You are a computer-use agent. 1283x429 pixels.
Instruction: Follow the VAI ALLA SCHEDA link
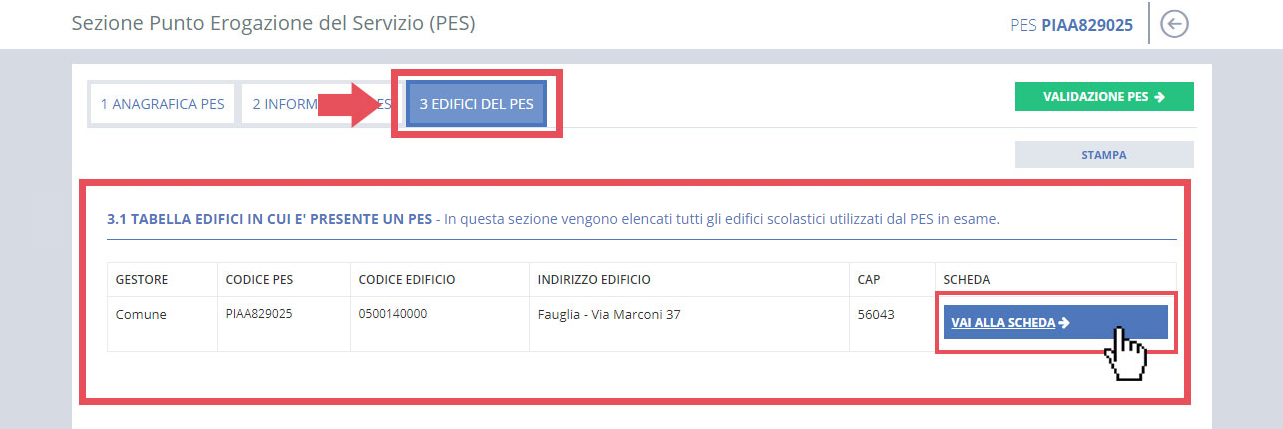pos(1005,322)
